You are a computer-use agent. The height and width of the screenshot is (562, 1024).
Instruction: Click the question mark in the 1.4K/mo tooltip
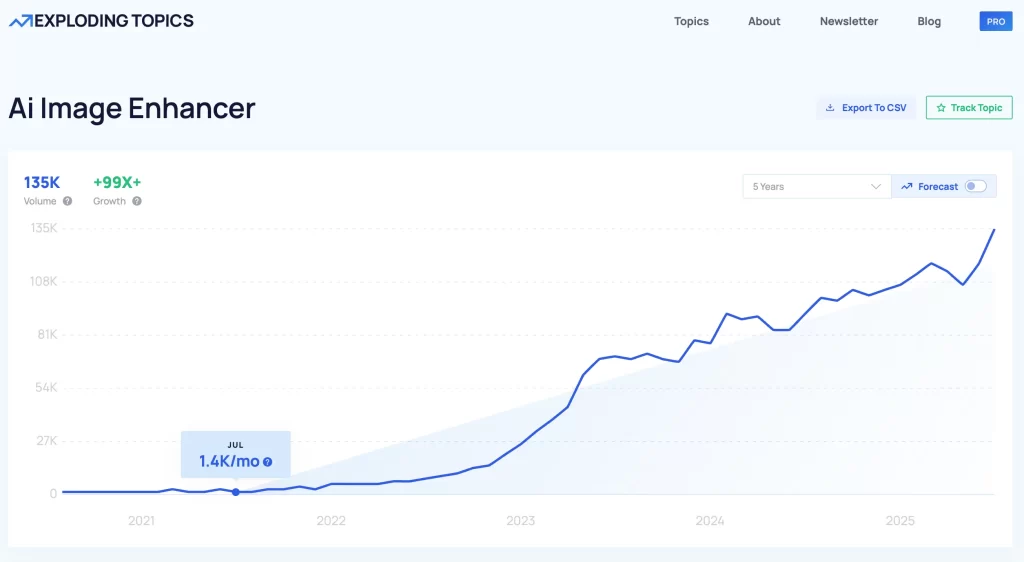click(x=268, y=462)
